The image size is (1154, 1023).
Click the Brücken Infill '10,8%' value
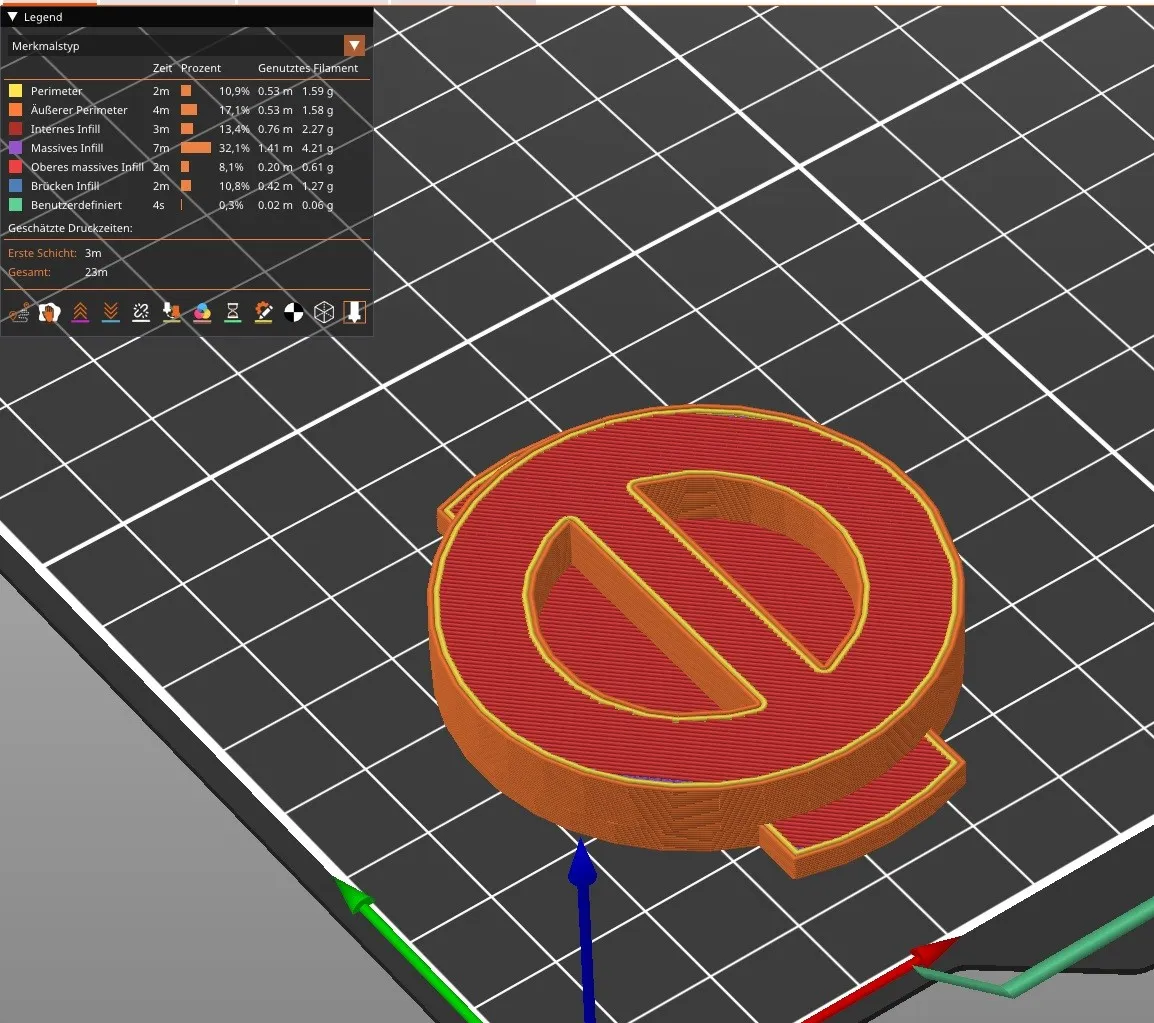(x=234, y=186)
